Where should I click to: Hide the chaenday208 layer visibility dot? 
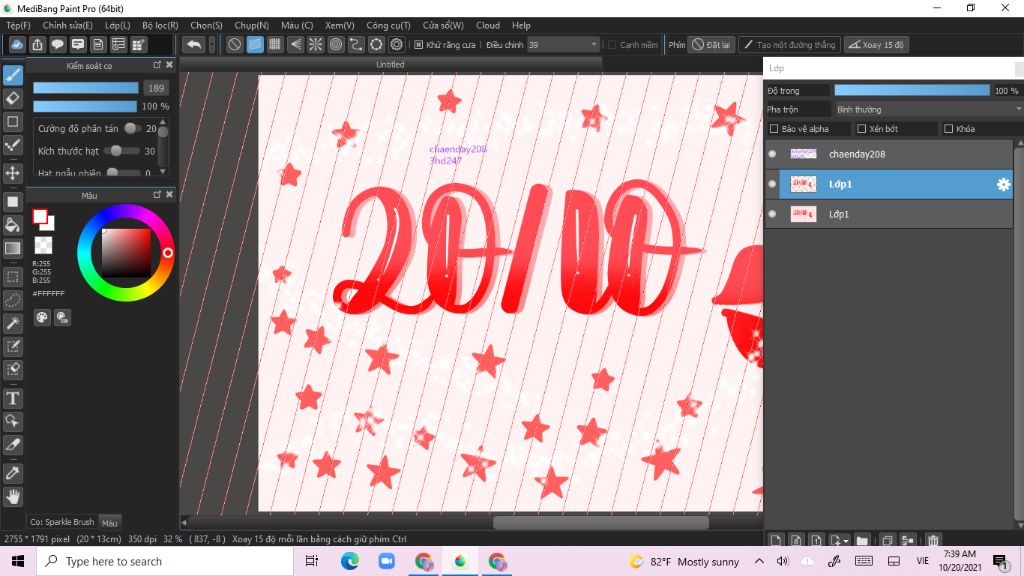772,154
